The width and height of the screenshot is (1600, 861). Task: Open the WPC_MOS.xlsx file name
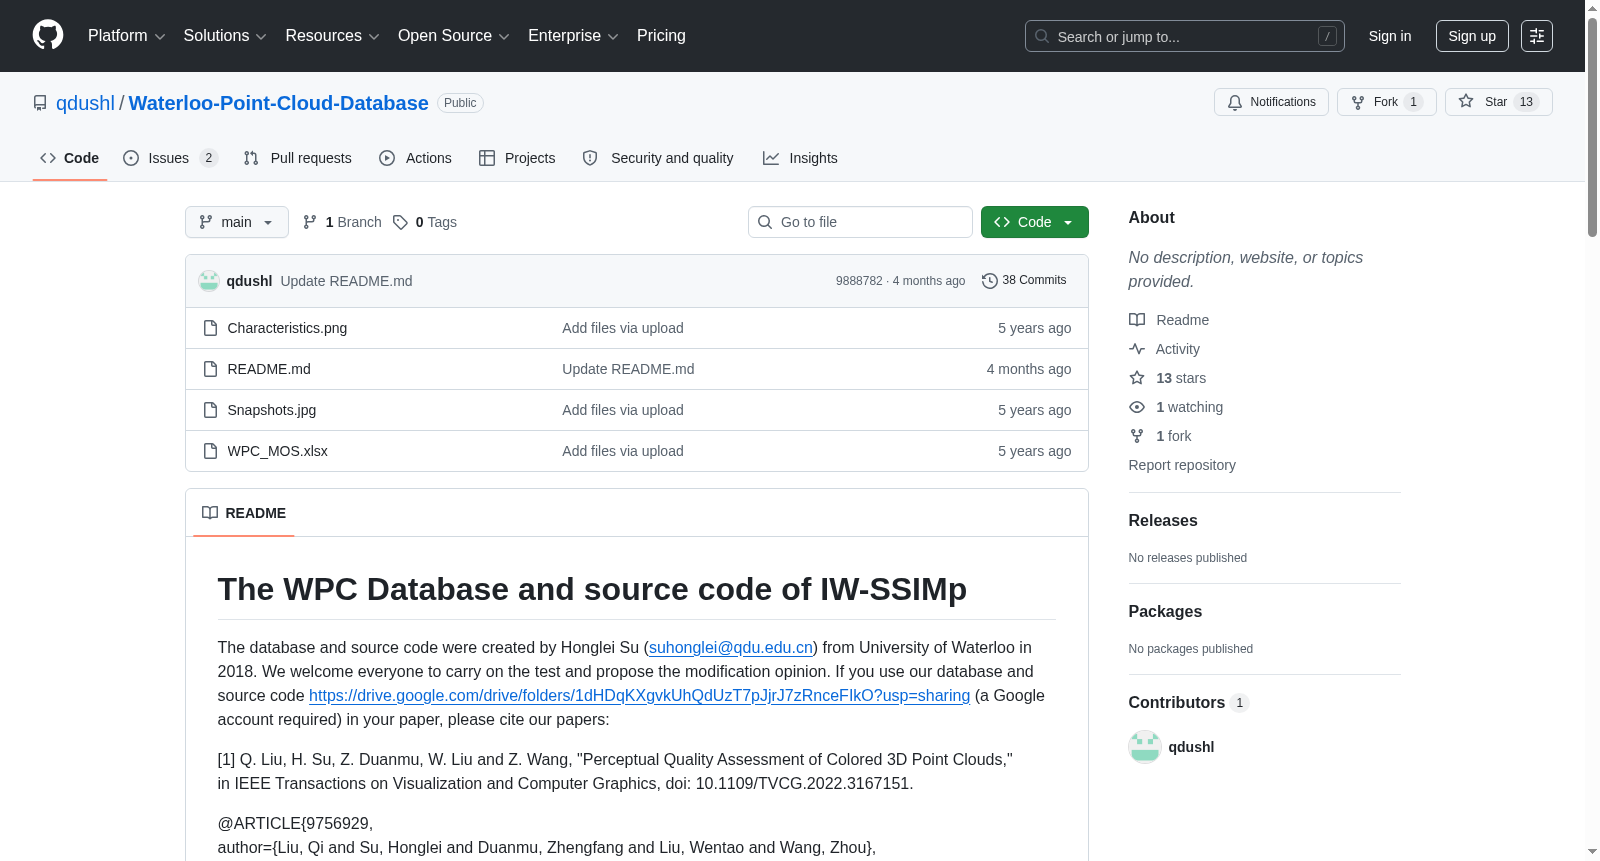coord(277,451)
